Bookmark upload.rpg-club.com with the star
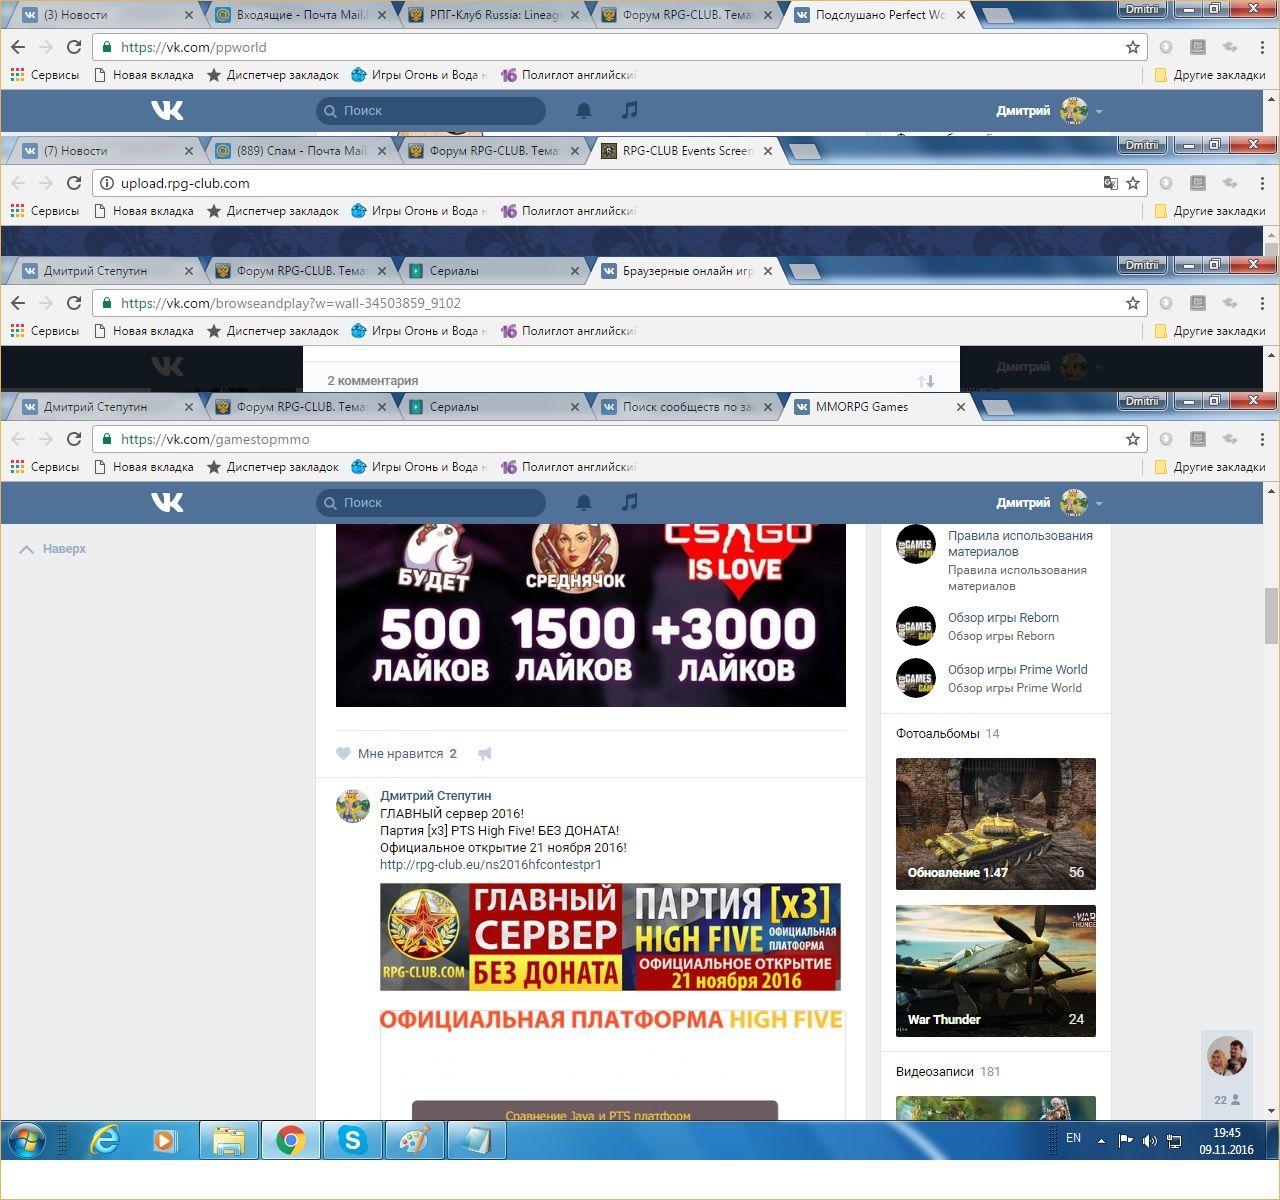The width and height of the screenshot is (1280, 1200). 1133,183
